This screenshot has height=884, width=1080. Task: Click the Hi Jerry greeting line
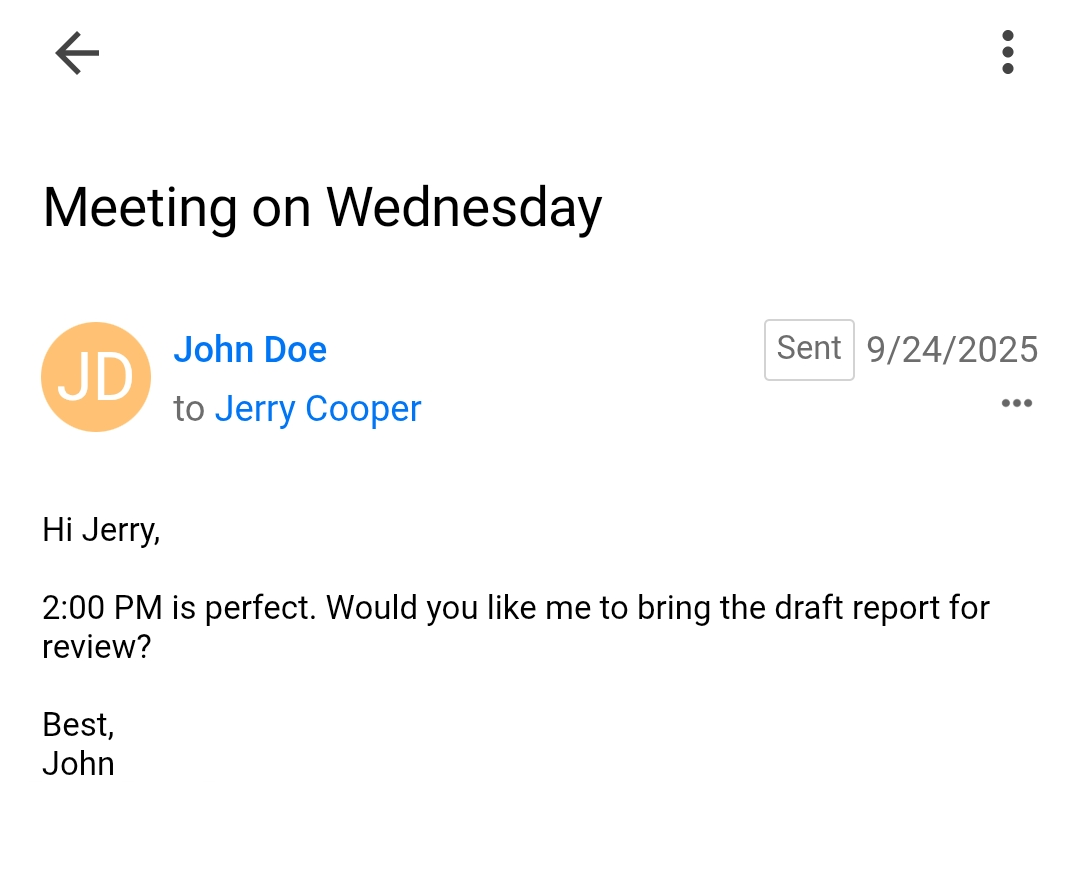[x=101, y=529]
